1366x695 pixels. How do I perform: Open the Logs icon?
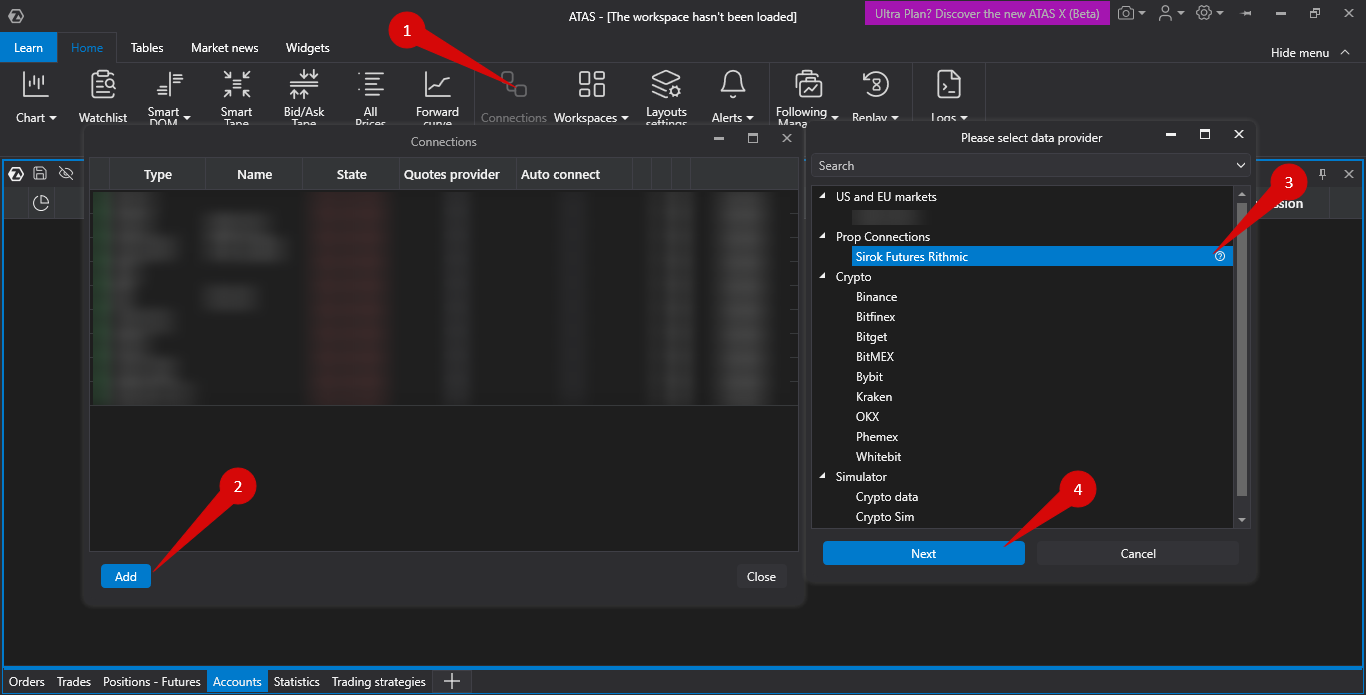(949, 84)
